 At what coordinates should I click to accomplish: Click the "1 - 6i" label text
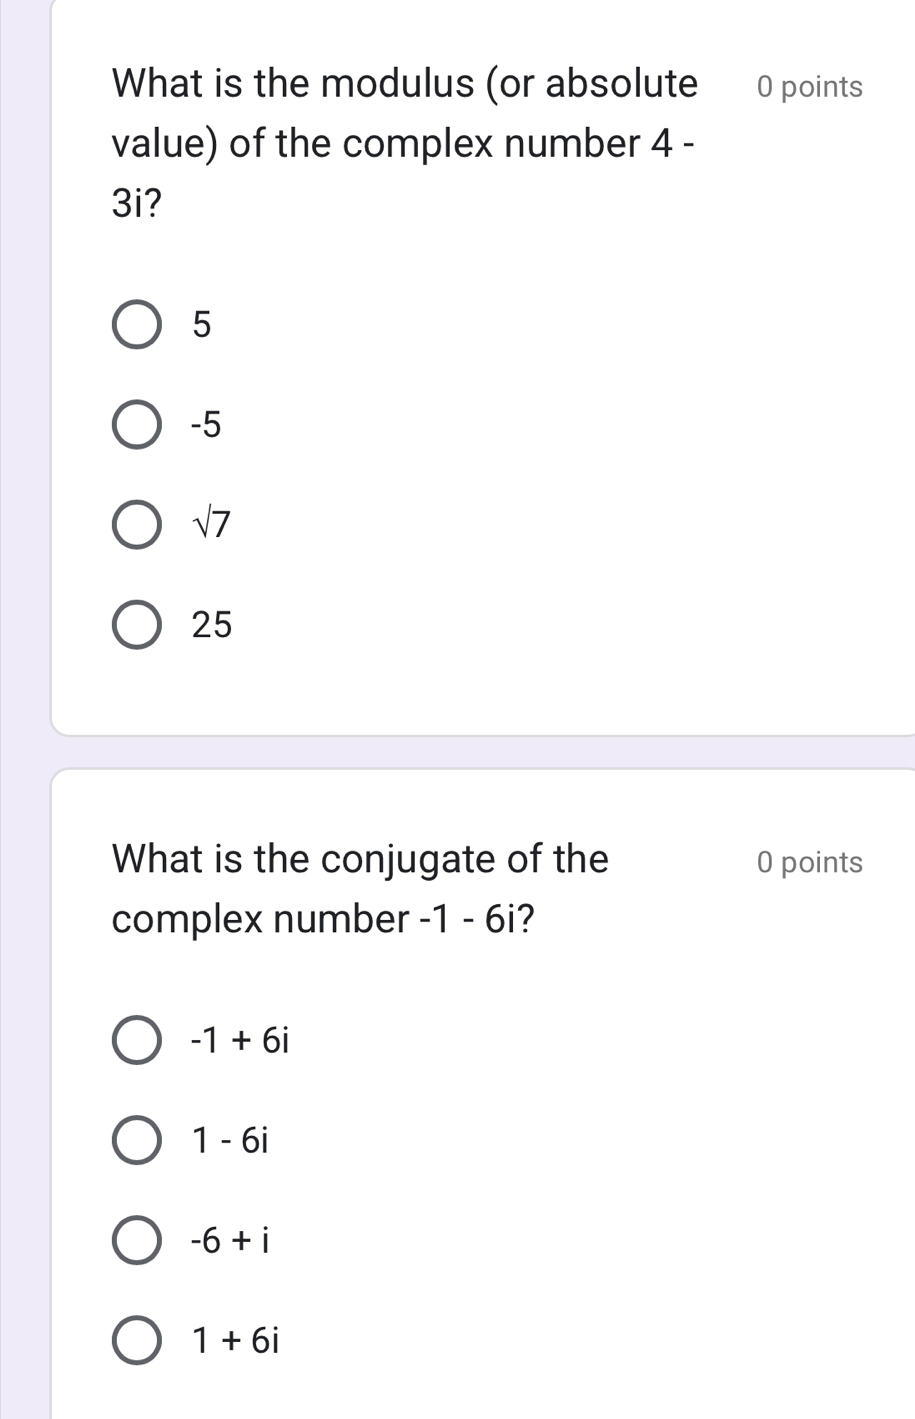(x=232, y=1140)
